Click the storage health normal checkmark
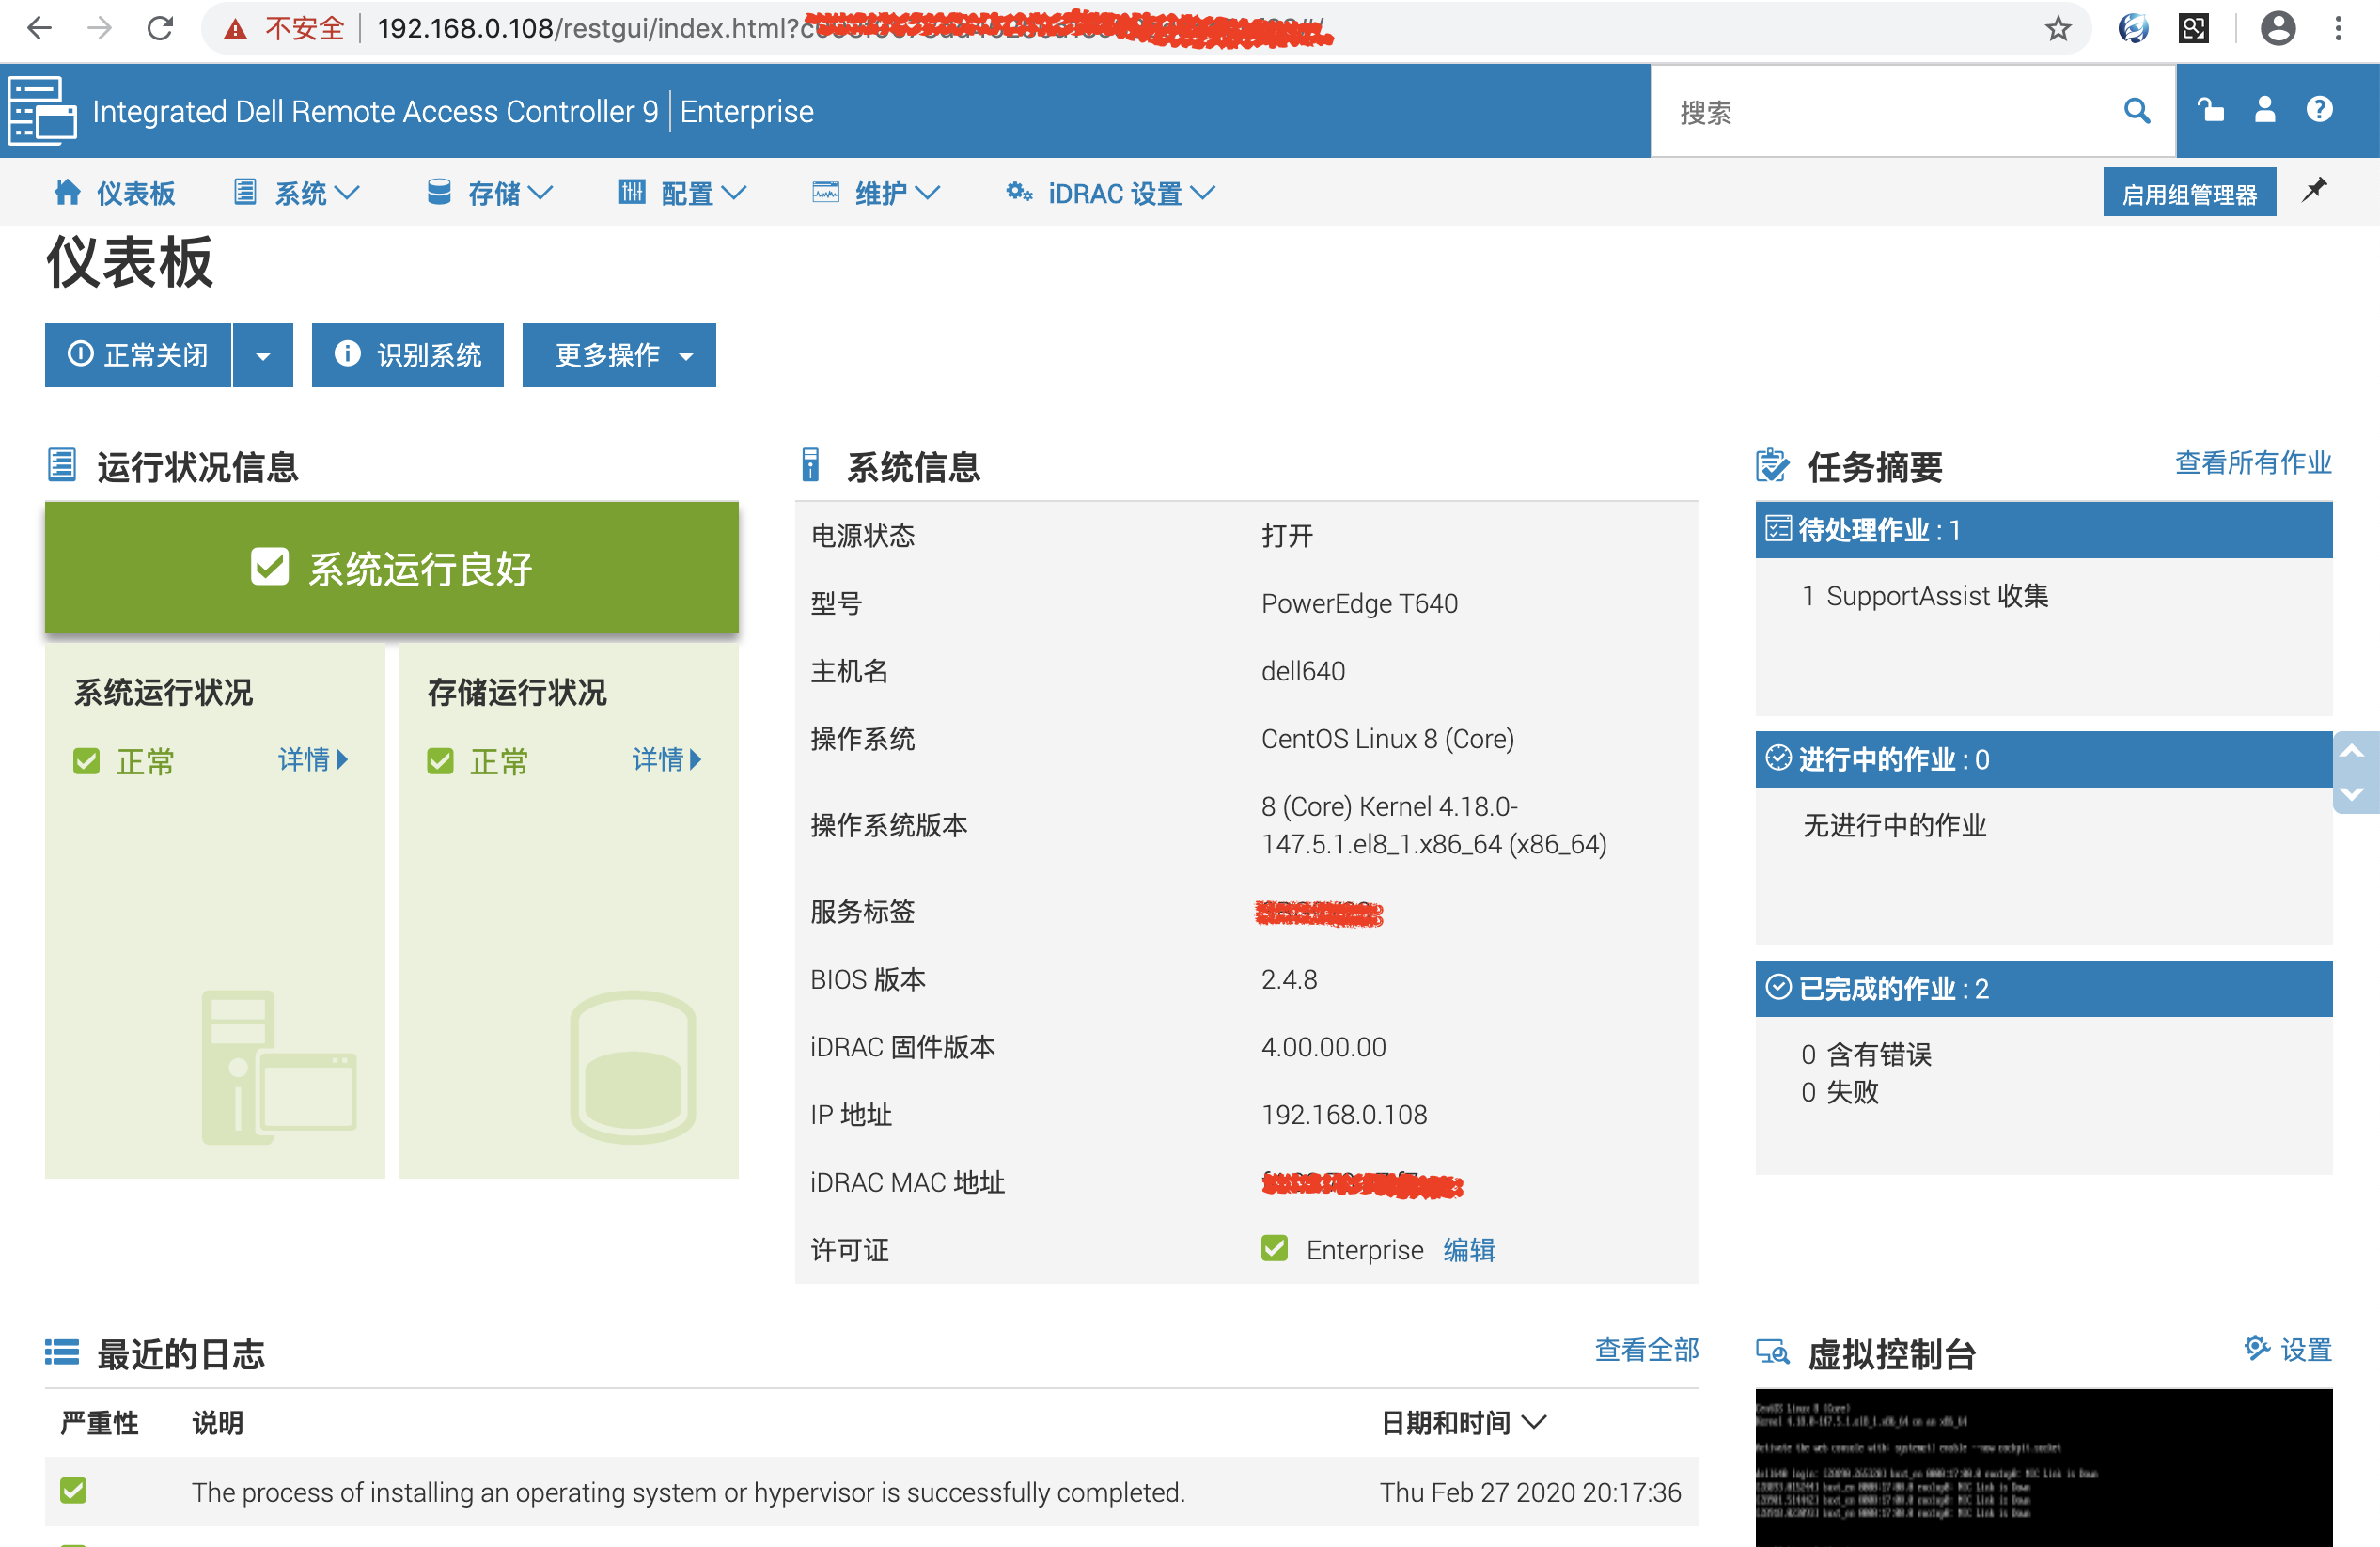The height and width of the screenshot is (1547, 2380). point(440,761)
